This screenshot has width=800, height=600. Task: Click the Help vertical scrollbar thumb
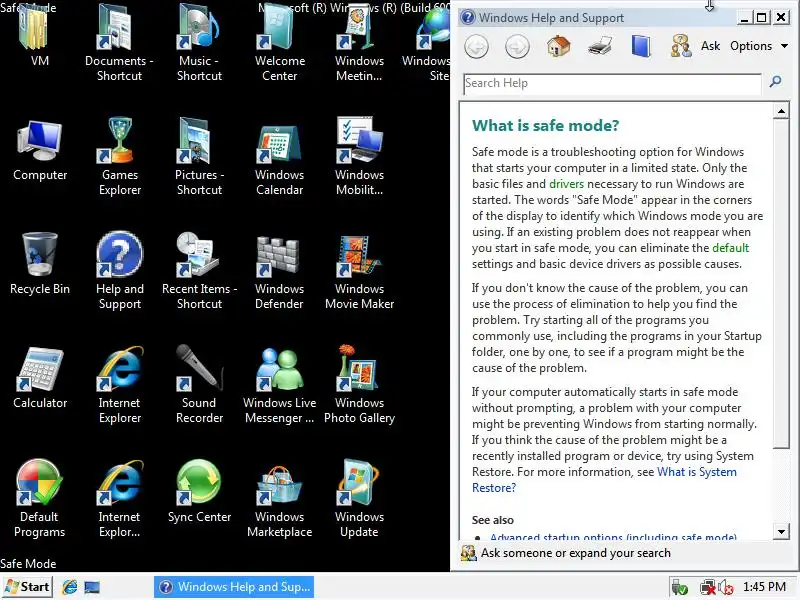pyautogui.click(x=781, y=284)
